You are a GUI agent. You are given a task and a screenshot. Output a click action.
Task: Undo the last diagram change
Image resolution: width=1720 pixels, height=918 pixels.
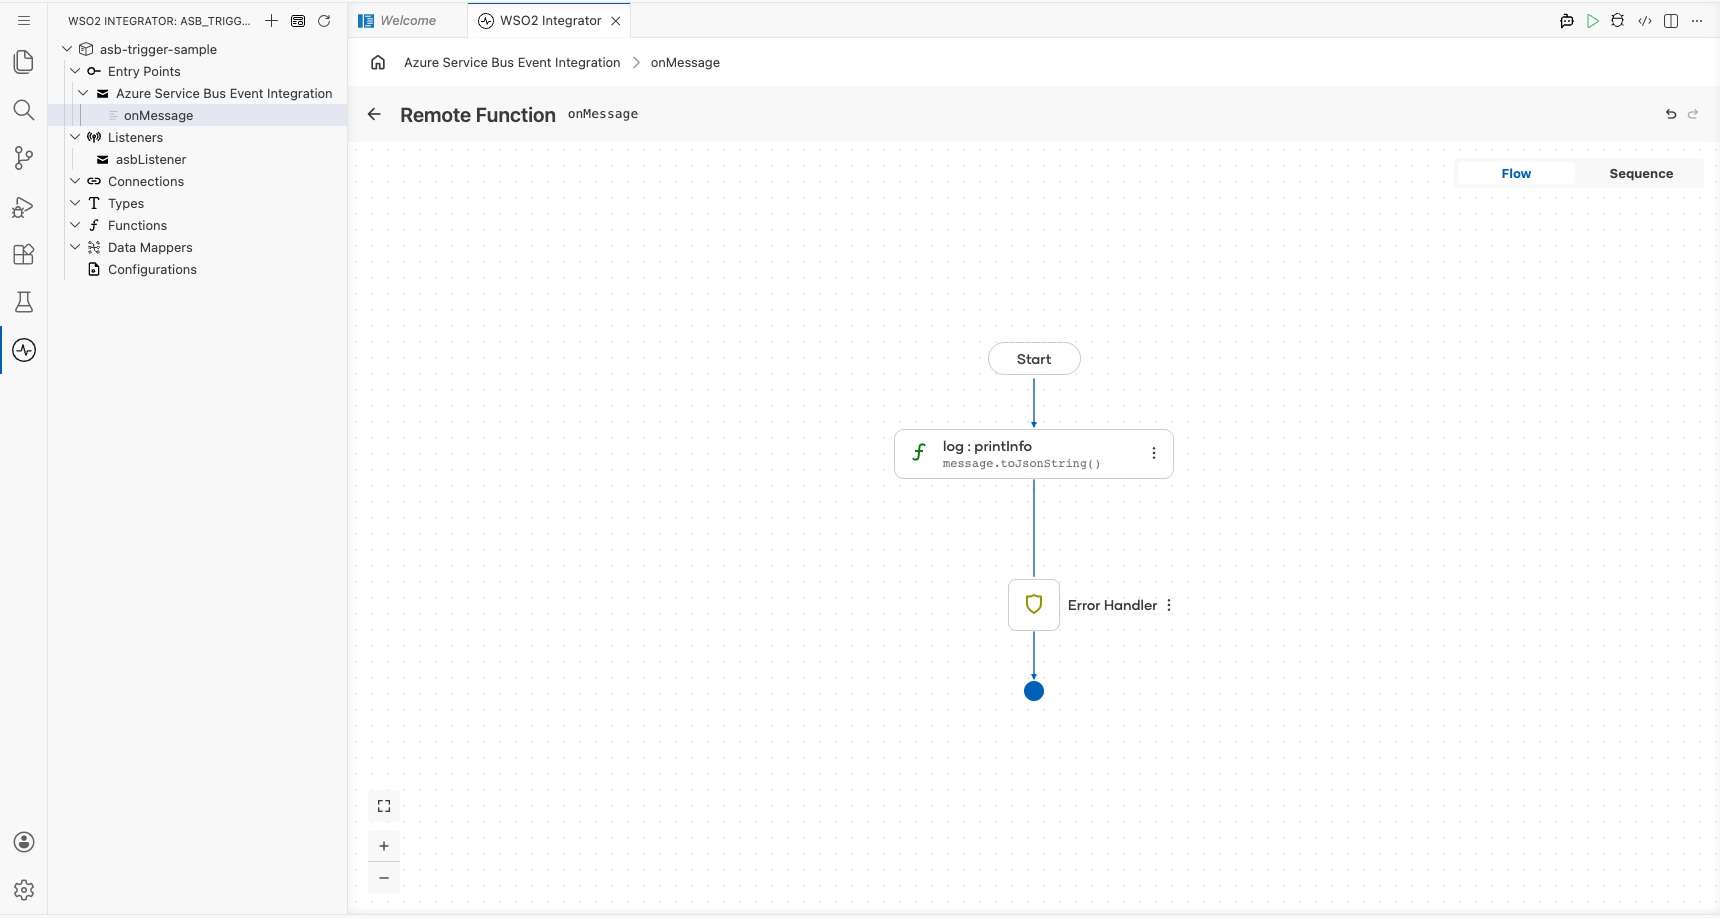1671,114
